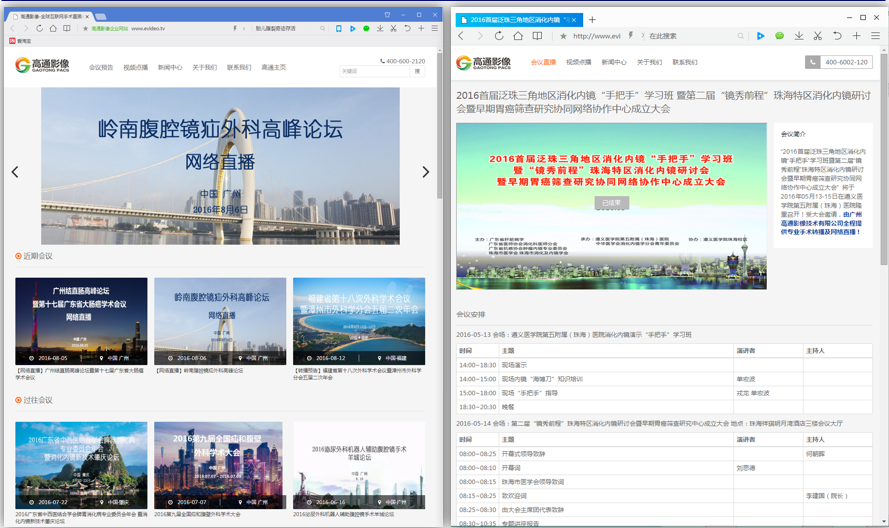
Task: Open reading mode icon in right browser
Action: pyautogui.click(x=537, y=36)
